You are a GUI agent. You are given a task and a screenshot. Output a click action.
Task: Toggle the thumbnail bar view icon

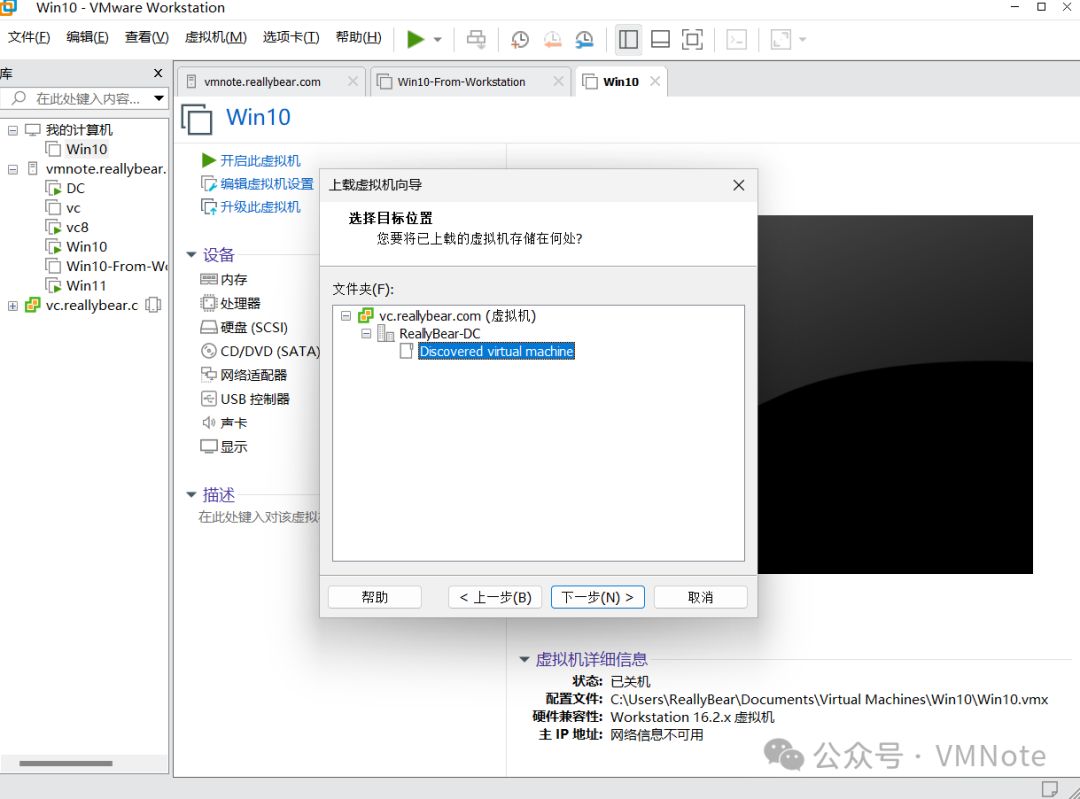(661, 39)
